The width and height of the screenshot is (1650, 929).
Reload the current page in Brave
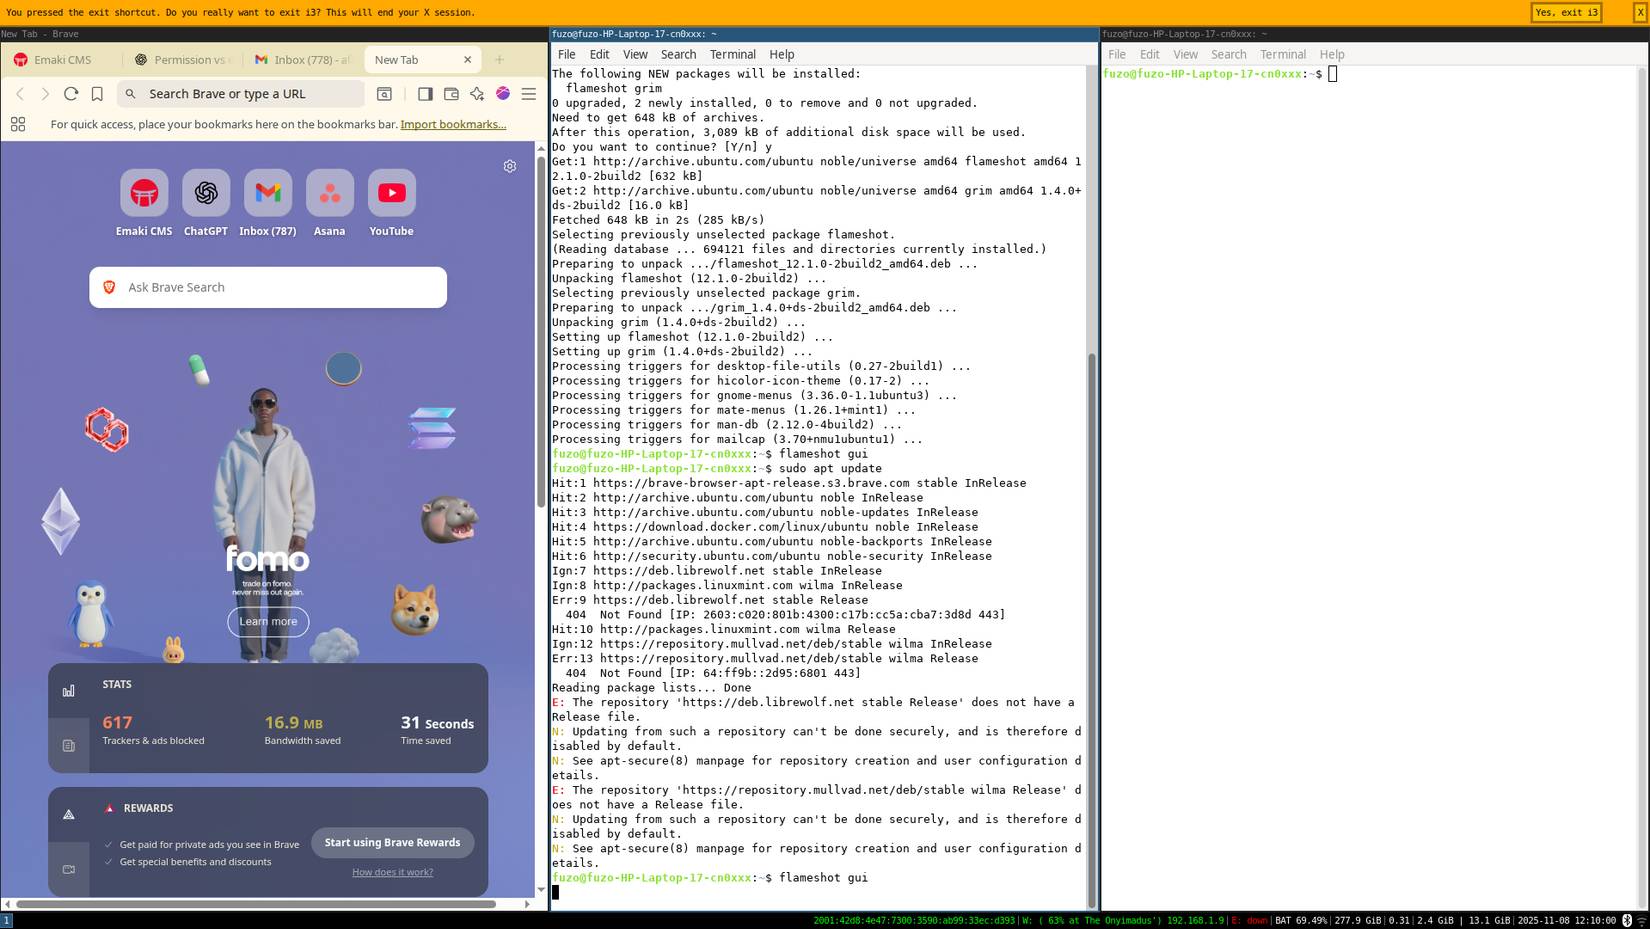(70, 93)
